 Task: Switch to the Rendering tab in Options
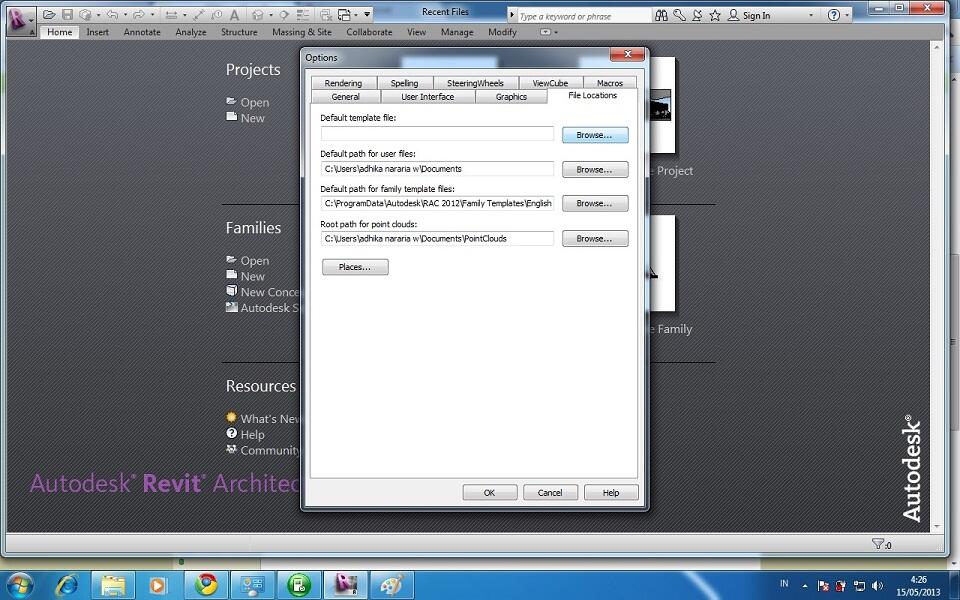(343, 83)
